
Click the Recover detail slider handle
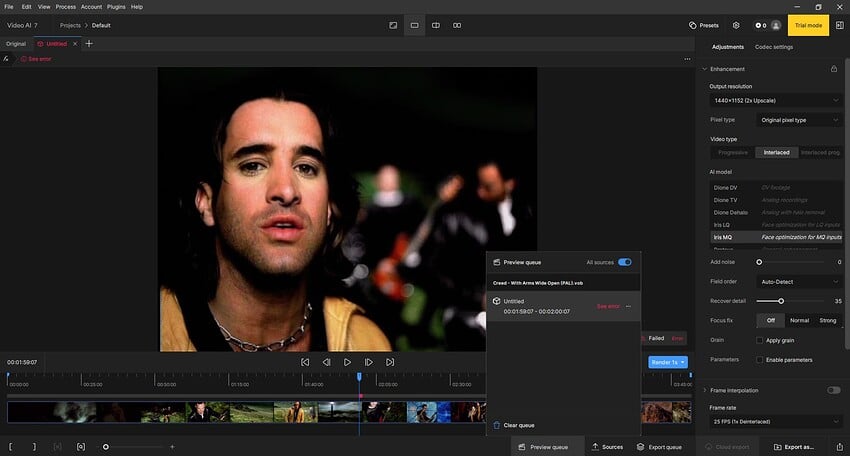781,301
